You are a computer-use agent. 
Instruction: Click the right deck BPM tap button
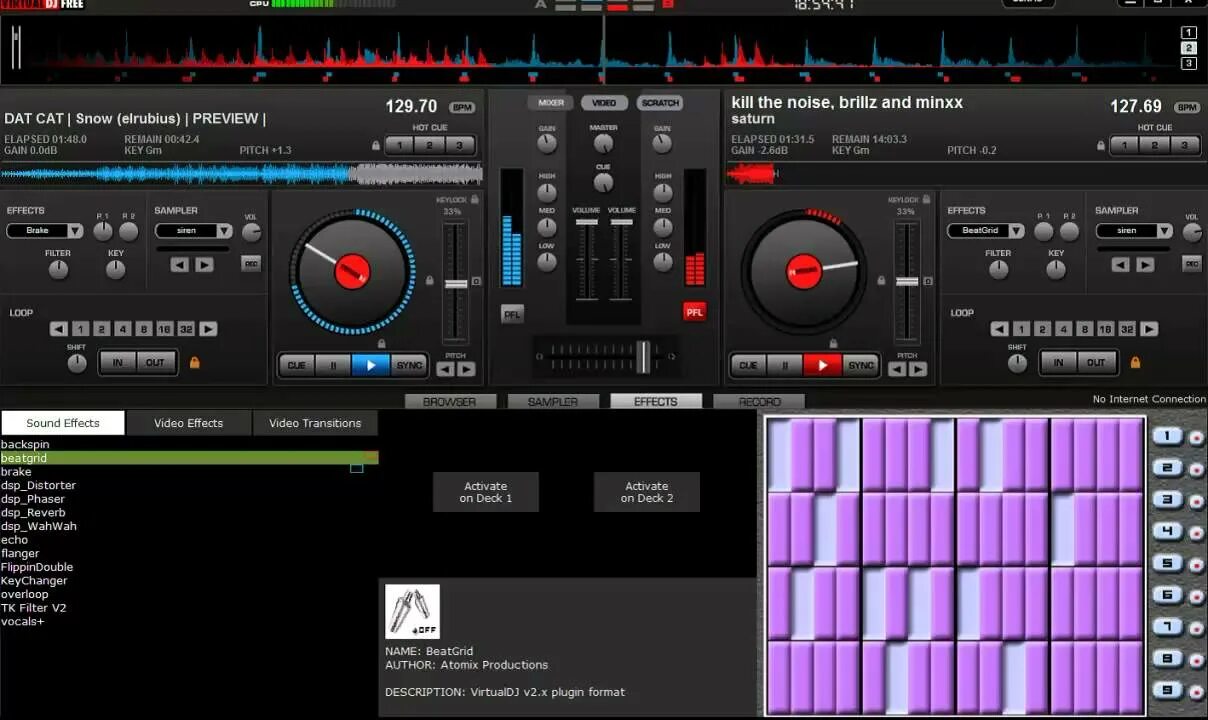[x=1186, y=107]
